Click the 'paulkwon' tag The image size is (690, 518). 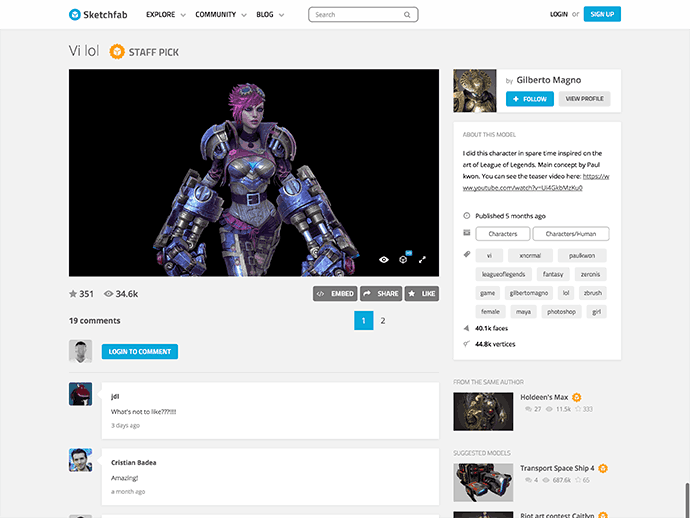point(582,256)
